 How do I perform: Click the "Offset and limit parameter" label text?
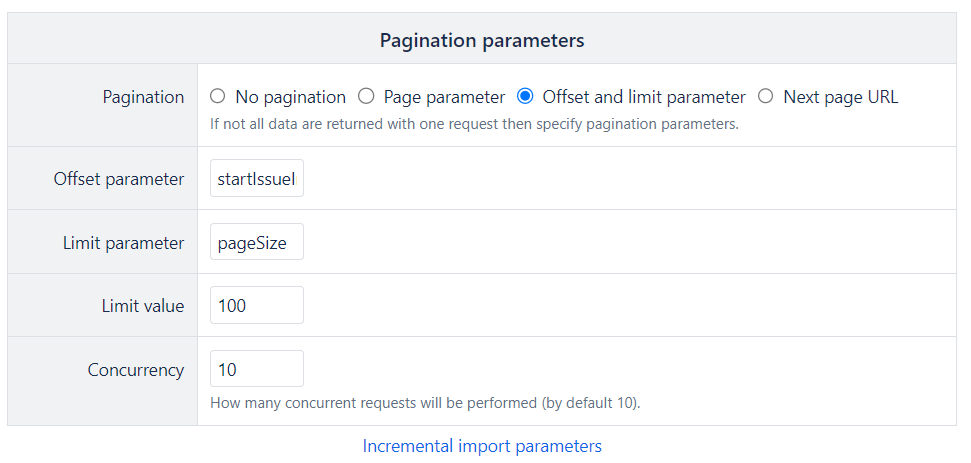[643, 97]
